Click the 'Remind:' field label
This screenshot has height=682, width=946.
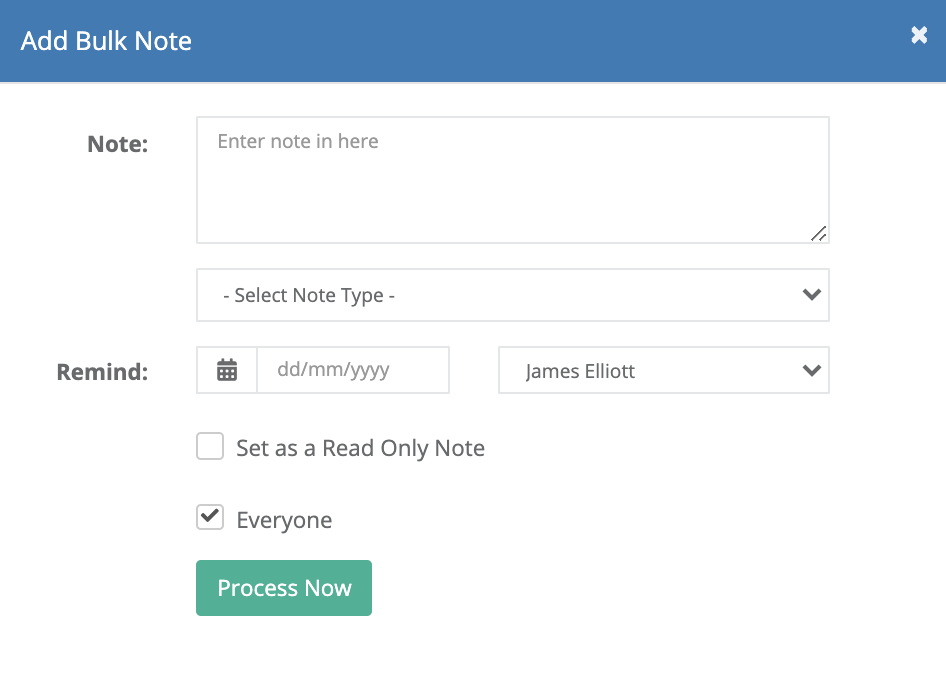tap(103, 372)
